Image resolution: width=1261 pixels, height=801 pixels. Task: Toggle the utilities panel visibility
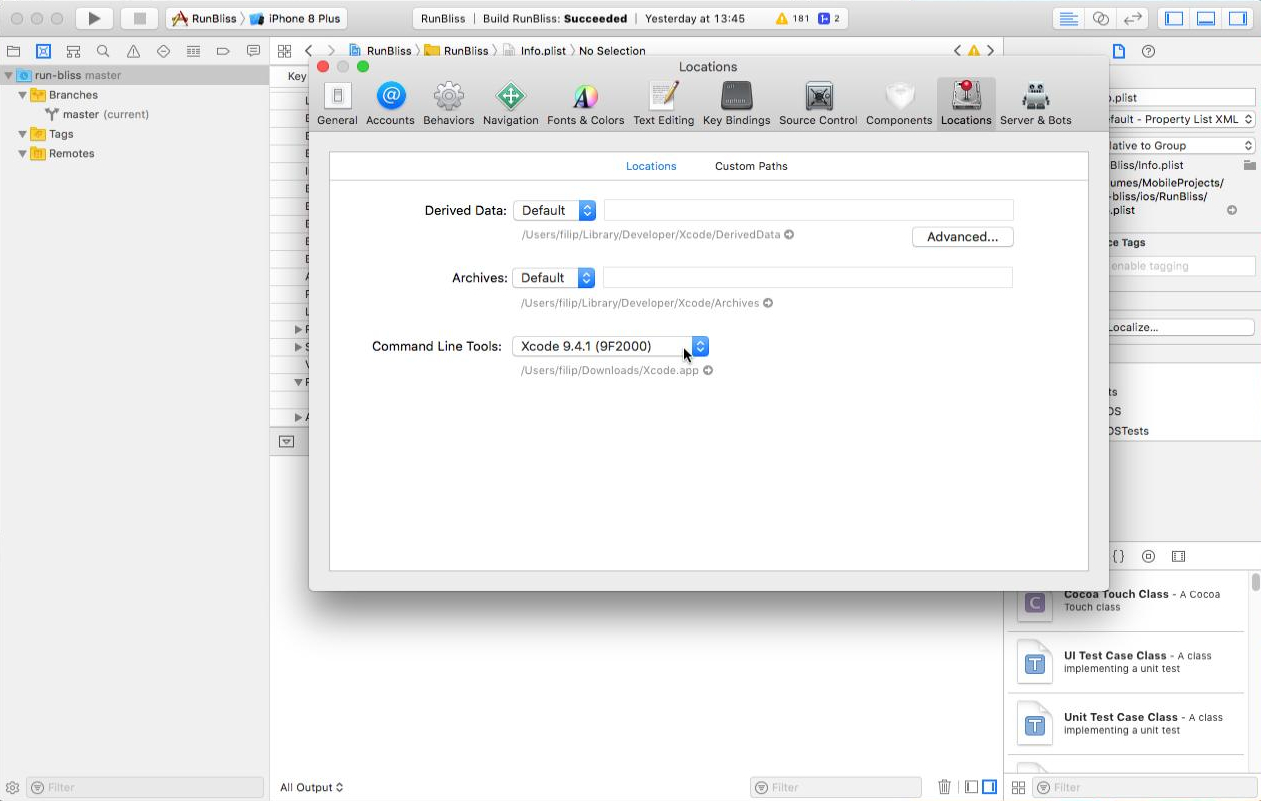[x=1238, y=18]
